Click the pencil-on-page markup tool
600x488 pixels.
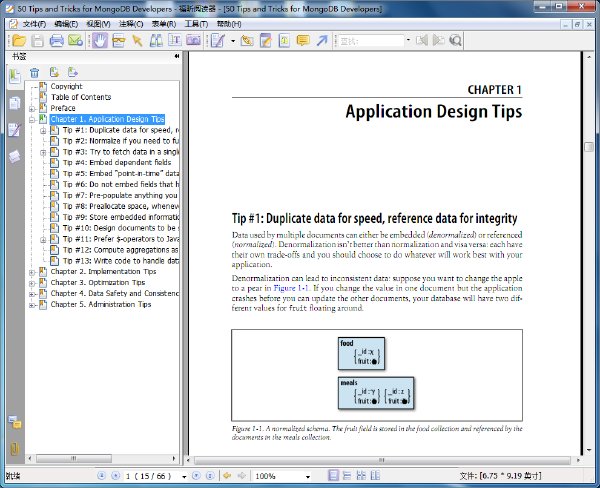pos(266,40)
